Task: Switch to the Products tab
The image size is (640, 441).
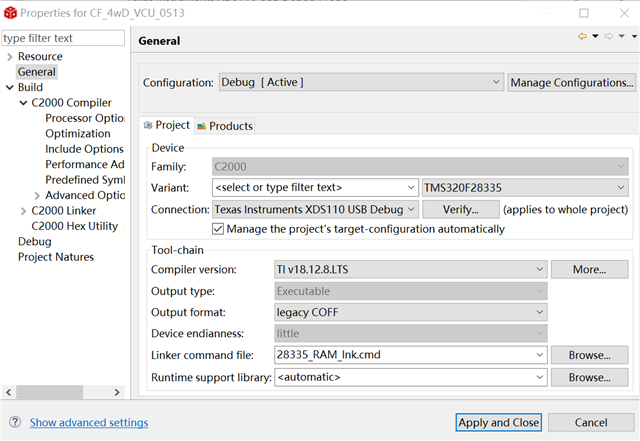Action: [x=230, y=126]
